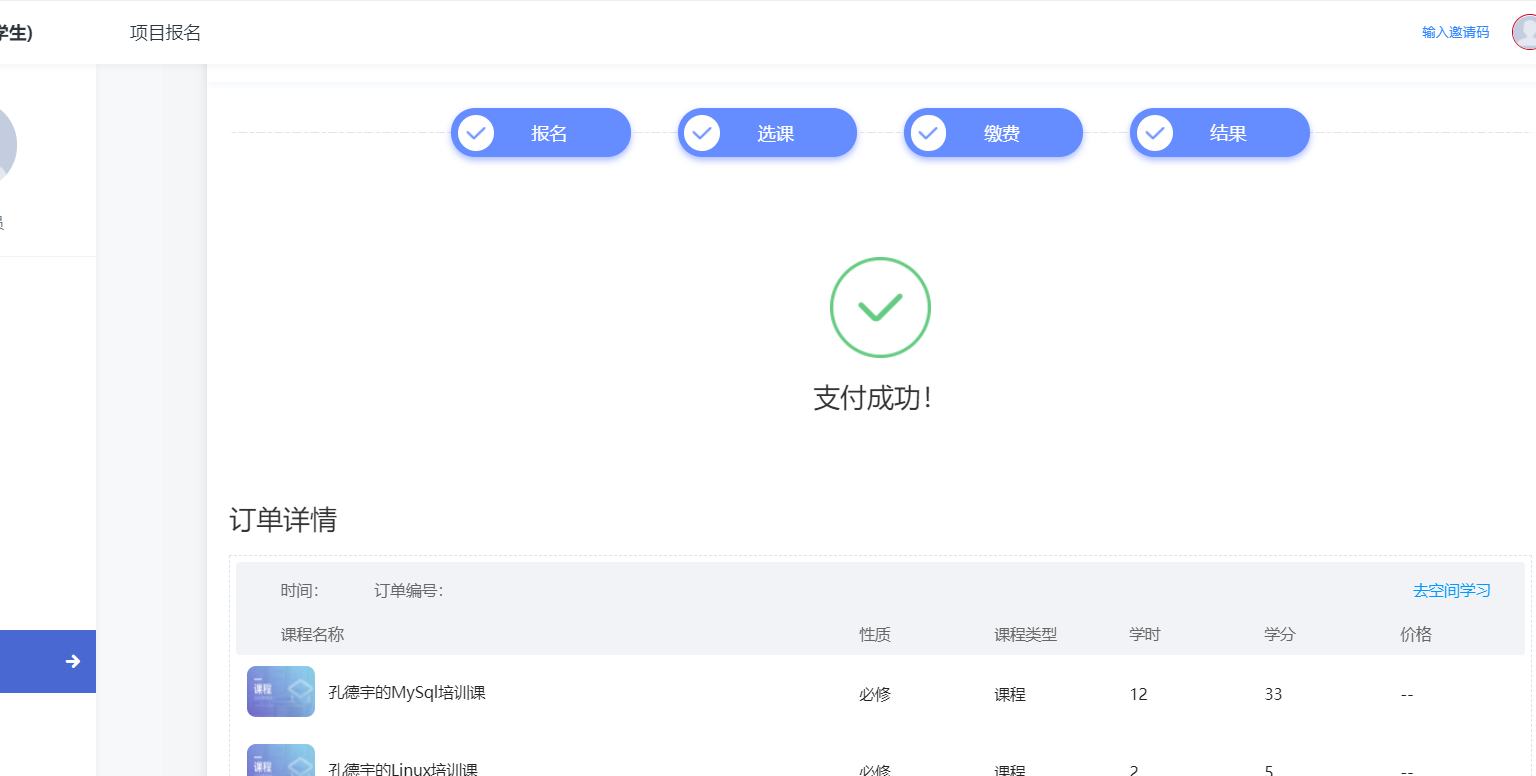Open the 去空间学习 link

coord(1451,591)
